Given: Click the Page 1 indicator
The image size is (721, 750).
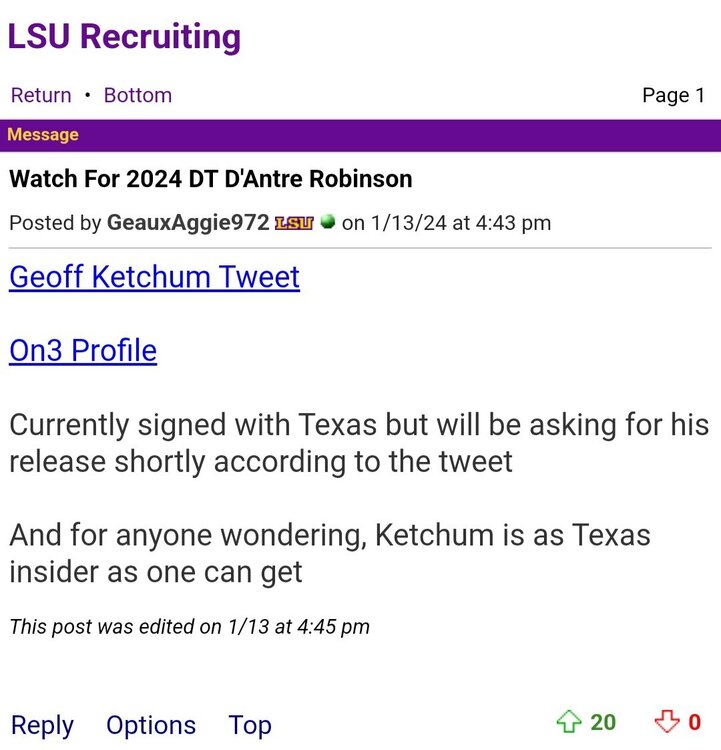Looking at the screenshot, I should click(x=673, y=95).
